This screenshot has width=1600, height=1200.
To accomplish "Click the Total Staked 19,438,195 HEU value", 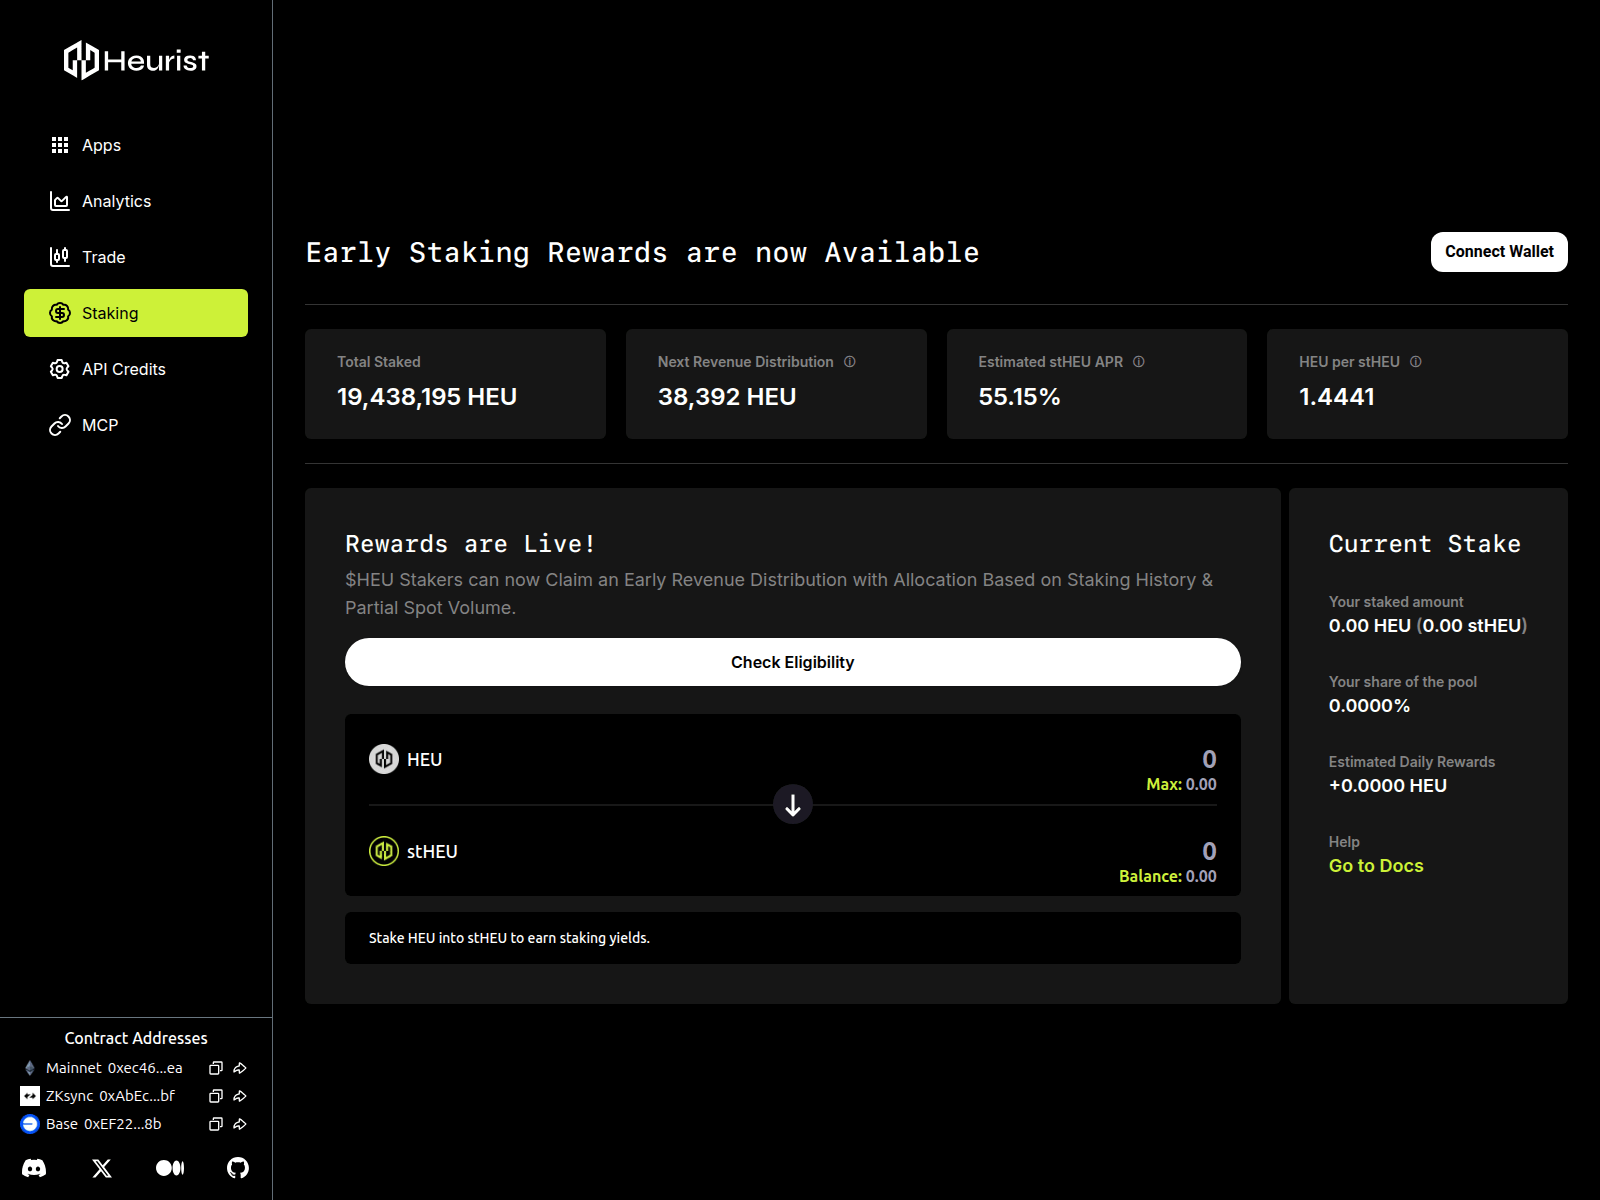I will [x=427, y=397].
